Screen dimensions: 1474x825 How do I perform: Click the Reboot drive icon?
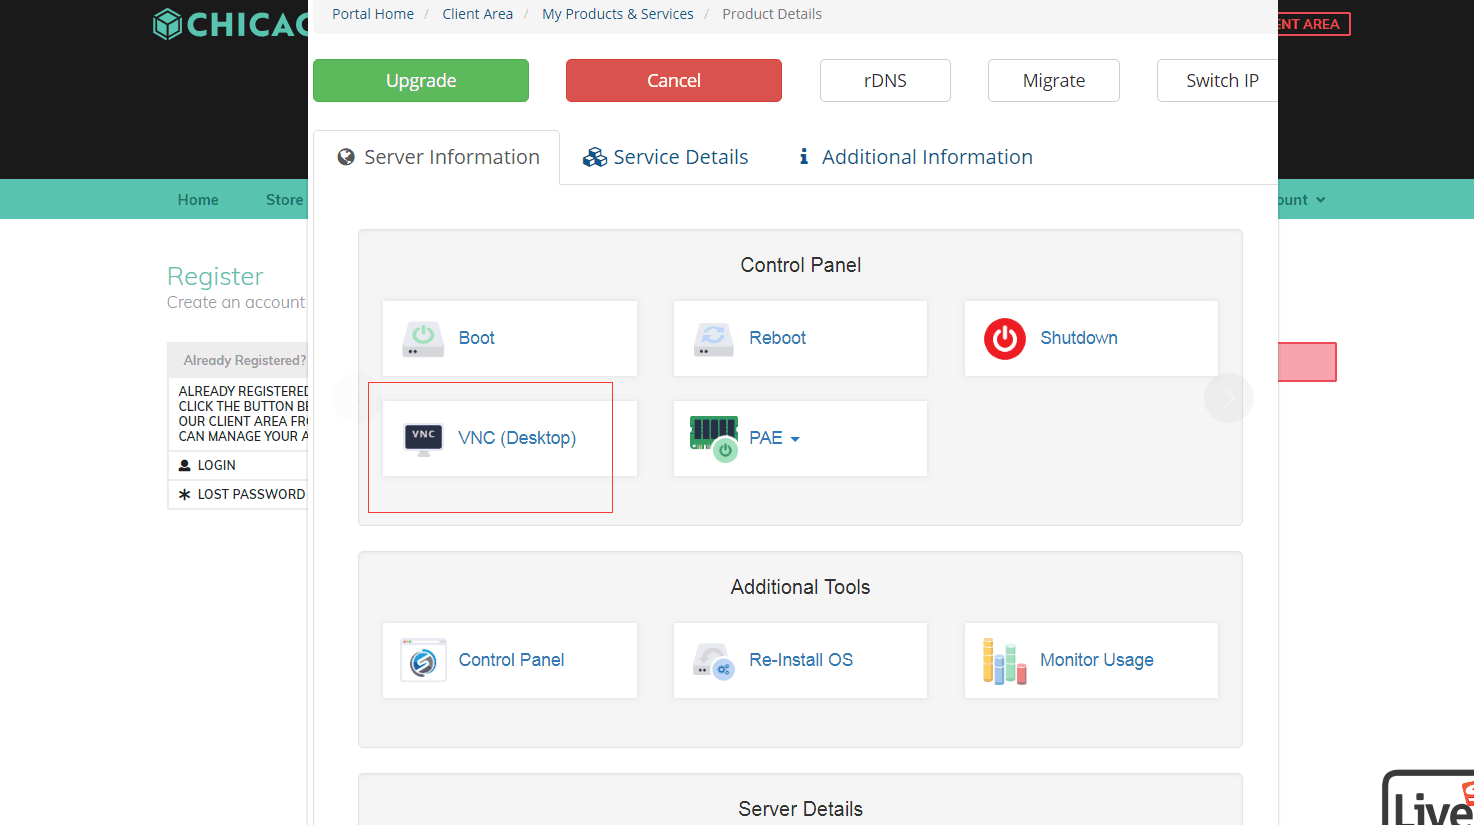pyautogui.click(x=713, y=339)
